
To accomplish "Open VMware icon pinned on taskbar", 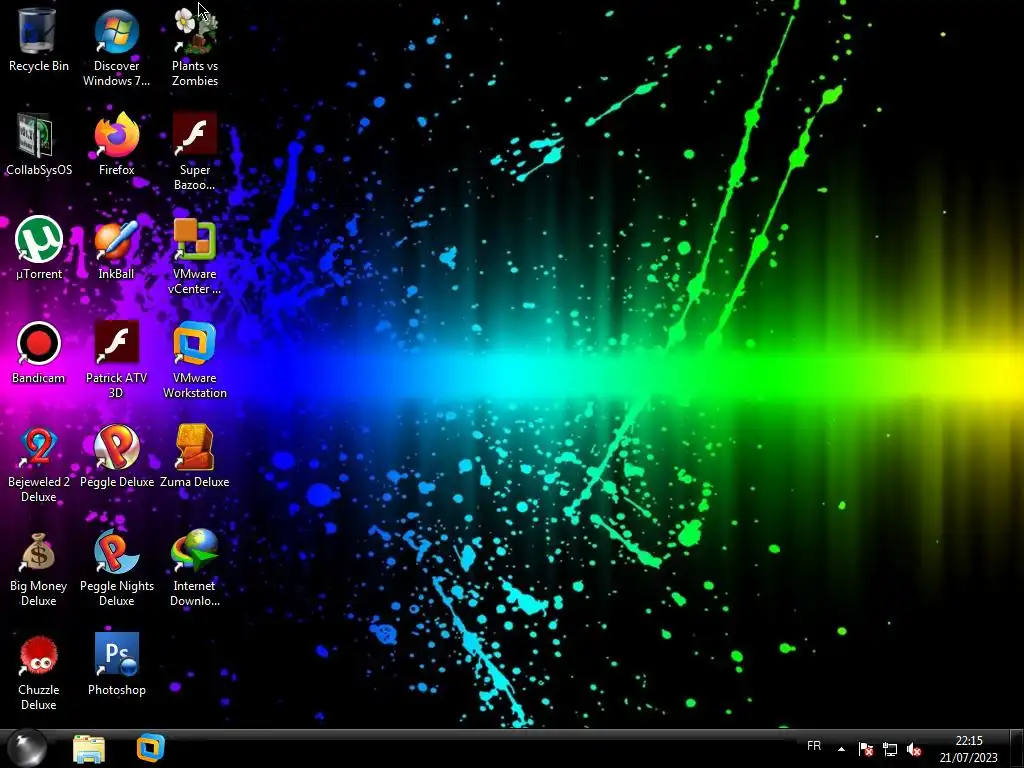I will pyautogui.click(x=151, y=748).
